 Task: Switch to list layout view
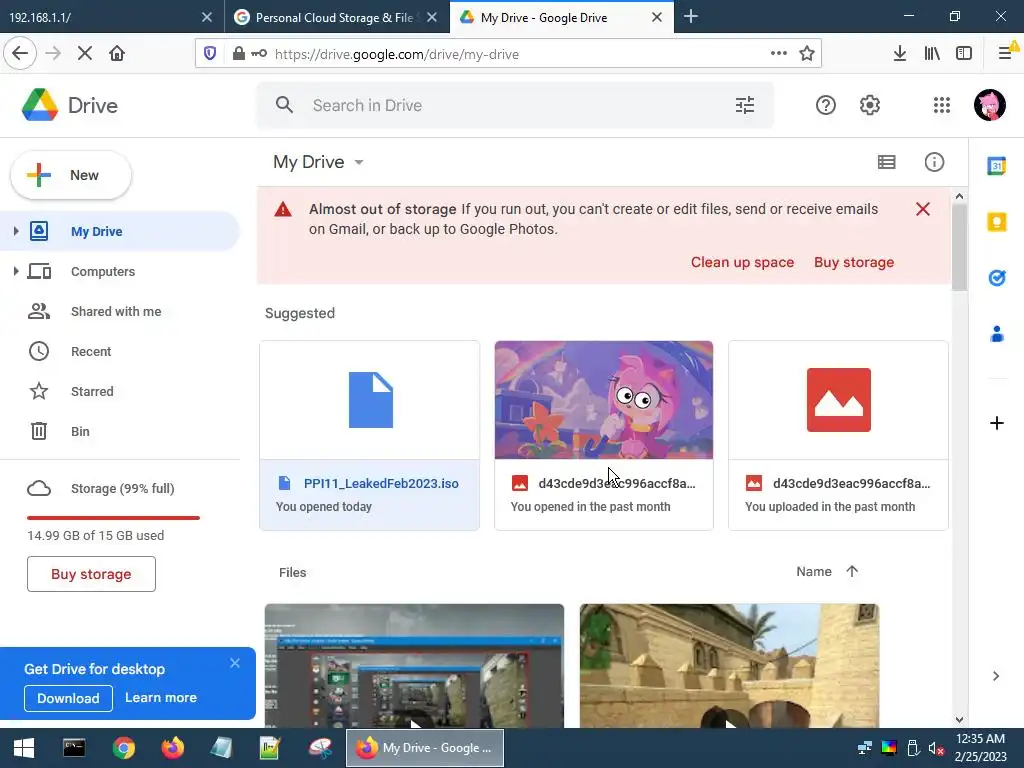886,162
